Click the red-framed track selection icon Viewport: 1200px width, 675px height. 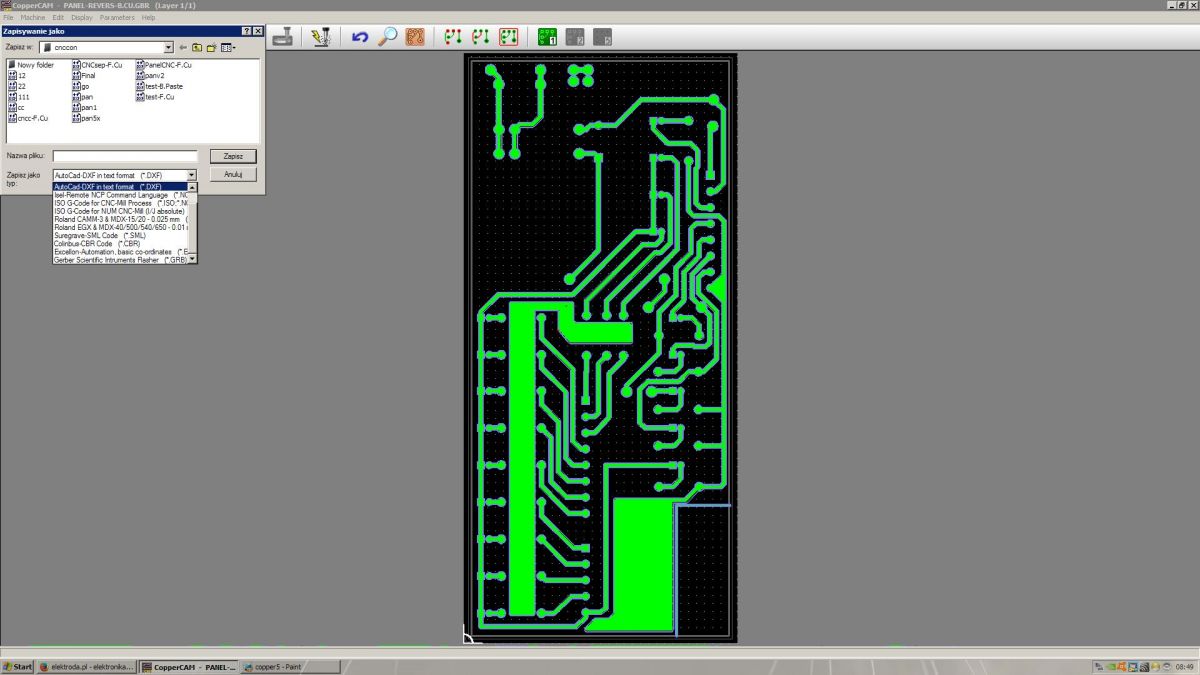click(x=508, y=37)
